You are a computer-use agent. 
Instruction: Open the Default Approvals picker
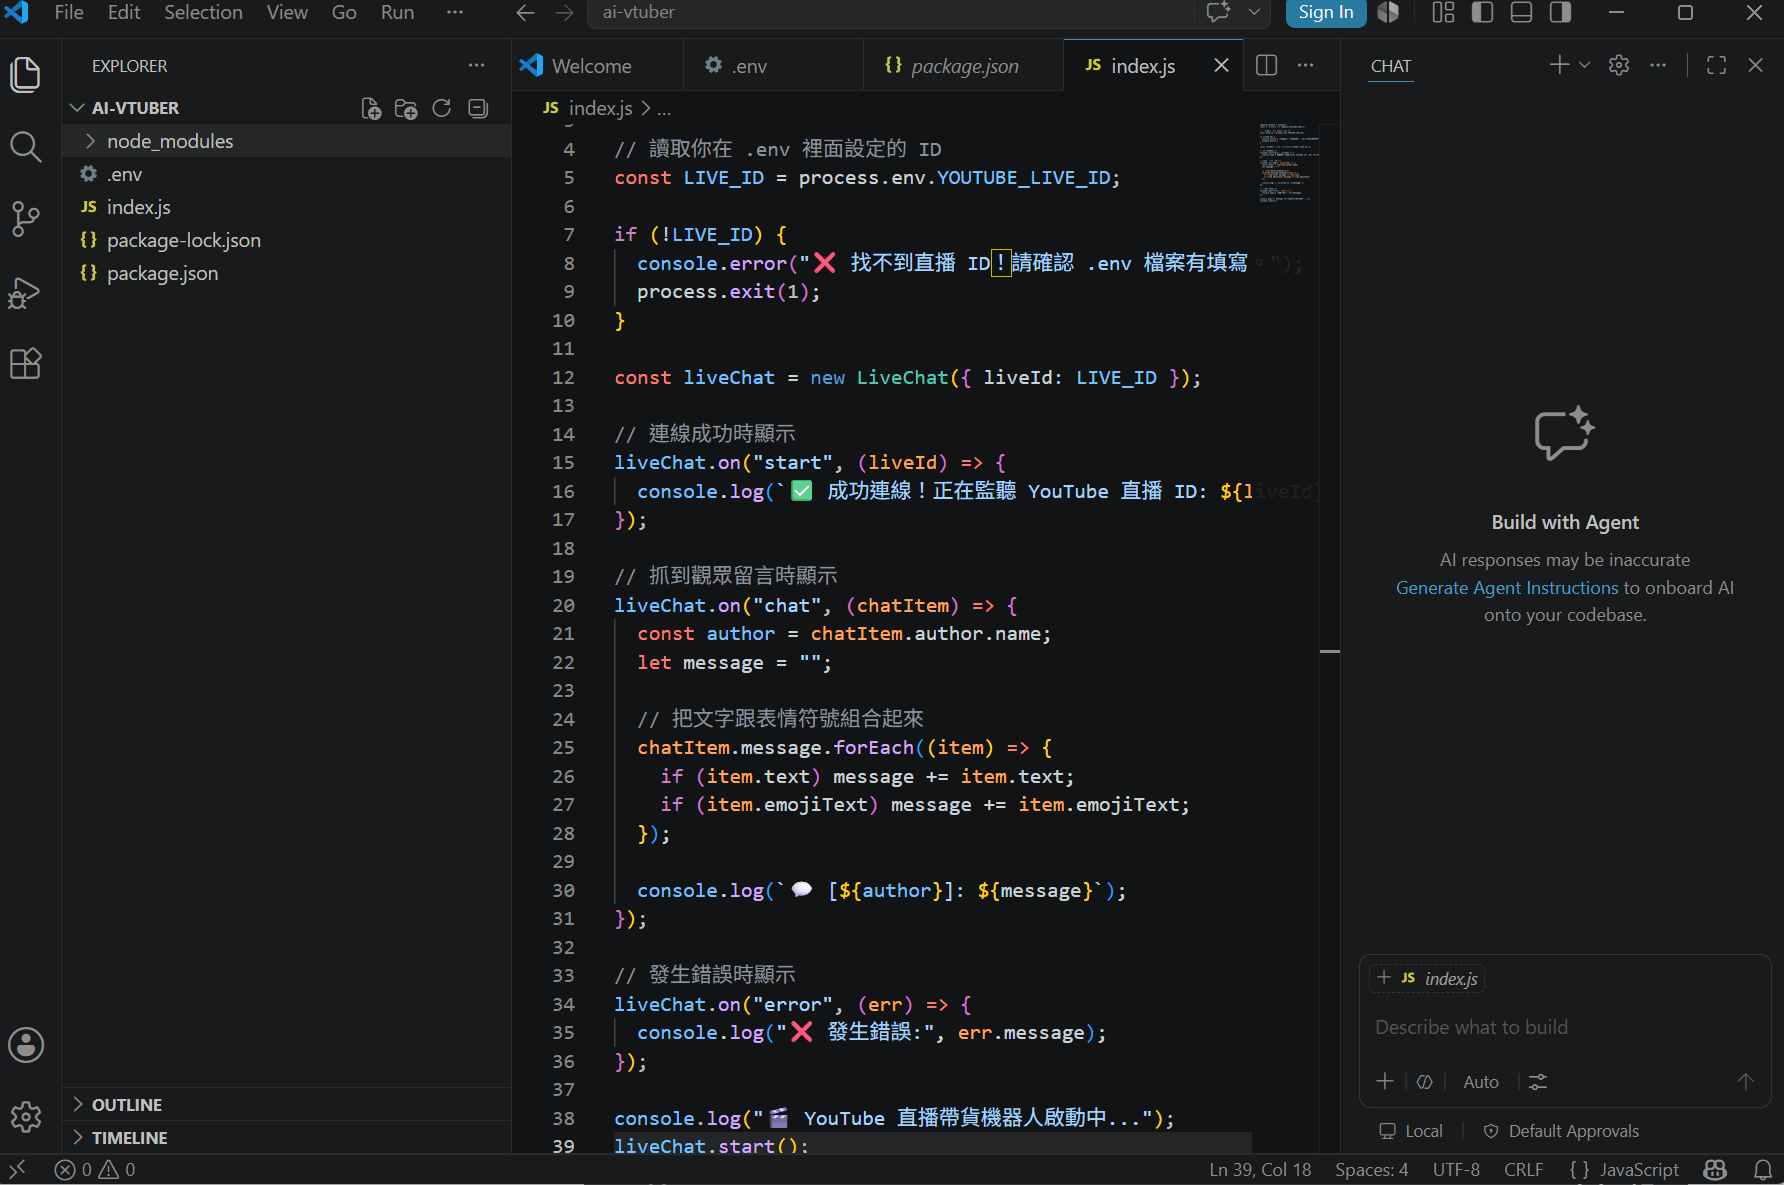pyautogui.click(x=1561, y=1131)
